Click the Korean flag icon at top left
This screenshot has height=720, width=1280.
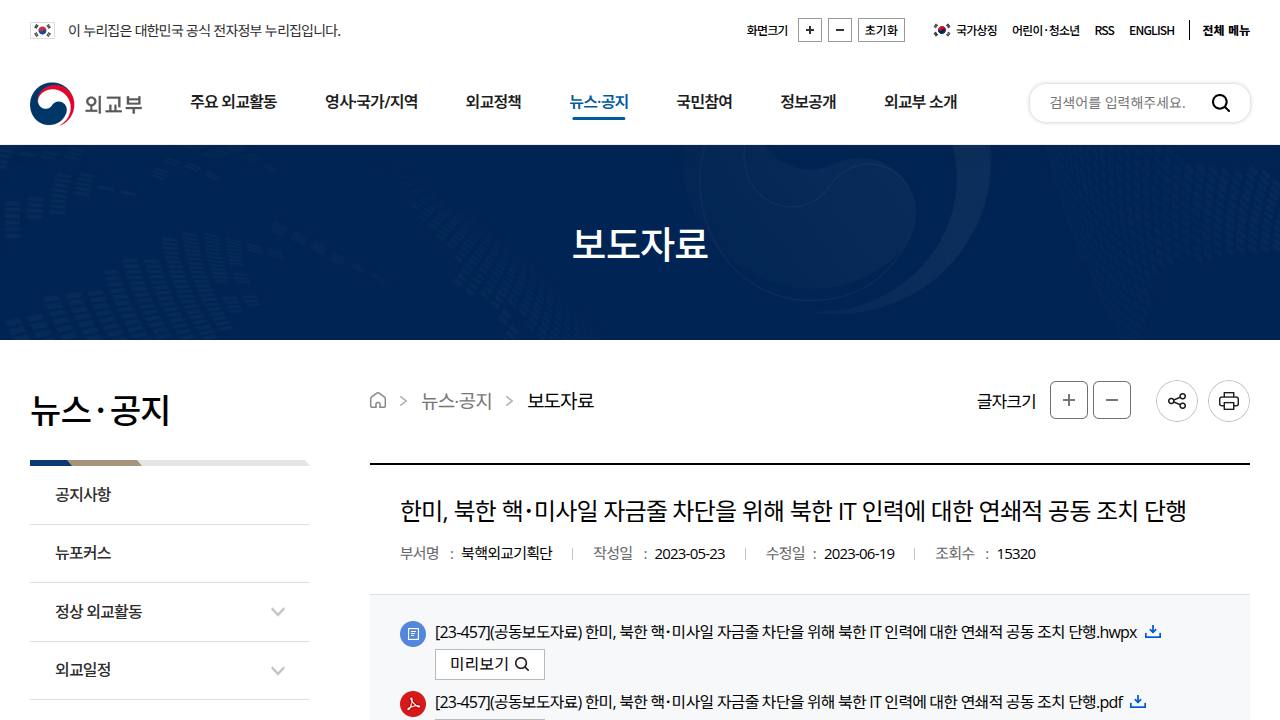tap(42, 30)
